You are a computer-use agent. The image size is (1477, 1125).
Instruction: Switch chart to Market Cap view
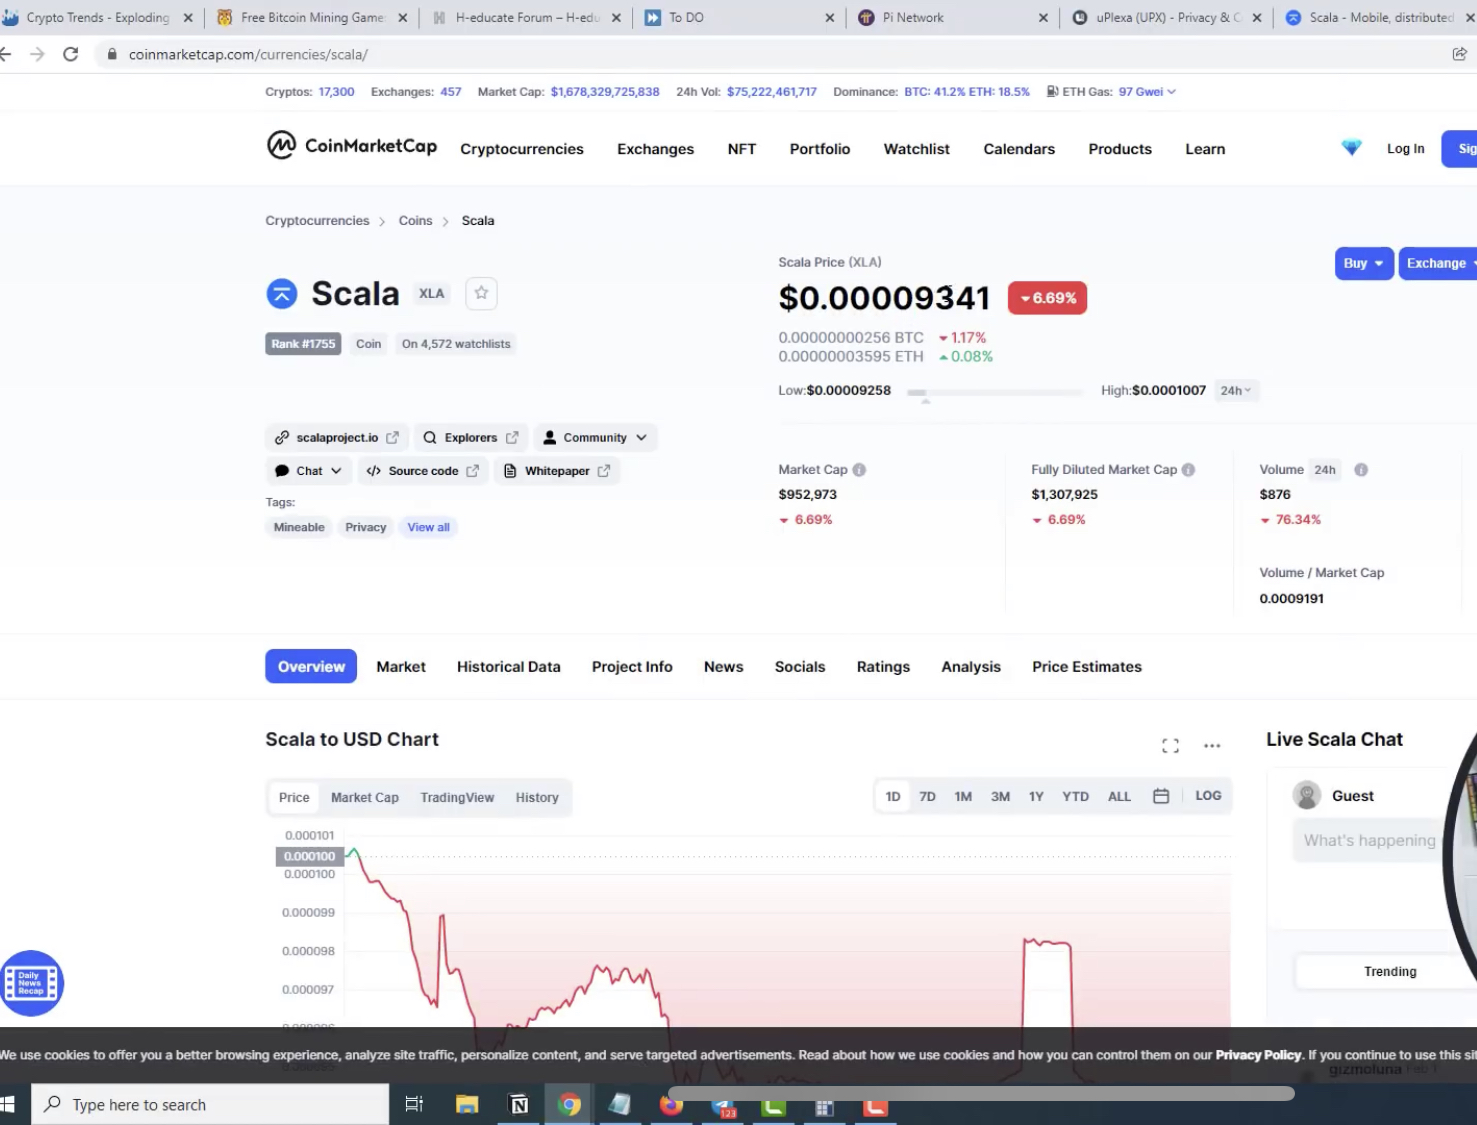tap(365, 798)
